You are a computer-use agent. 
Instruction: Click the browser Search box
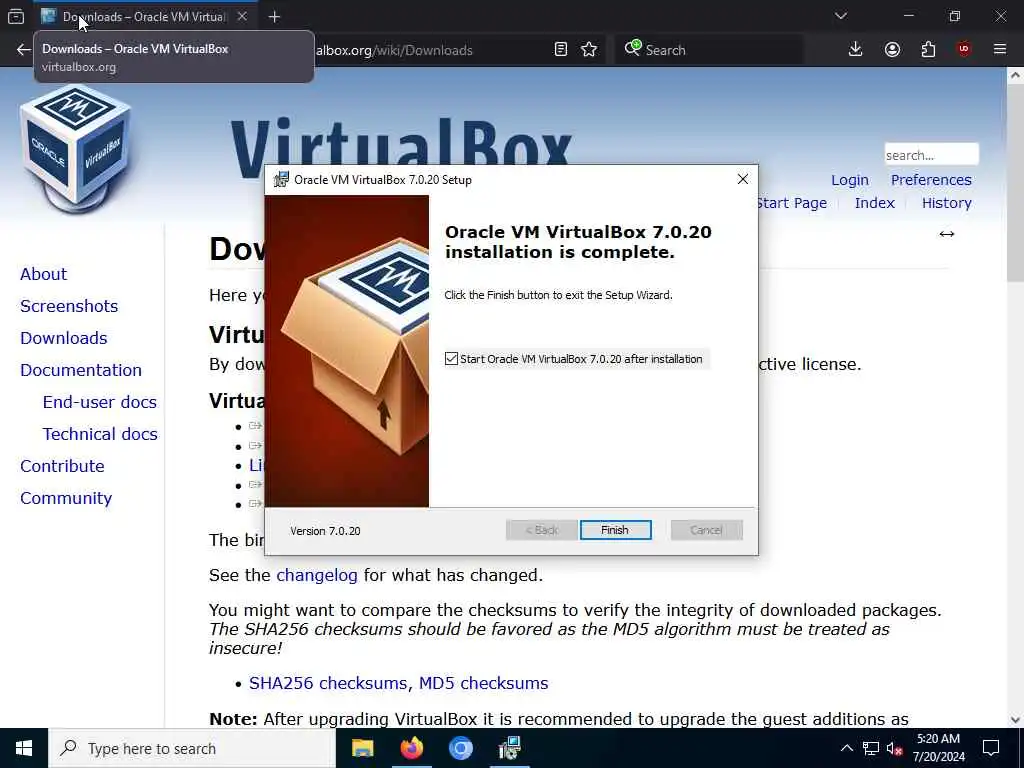coord(709,50)
